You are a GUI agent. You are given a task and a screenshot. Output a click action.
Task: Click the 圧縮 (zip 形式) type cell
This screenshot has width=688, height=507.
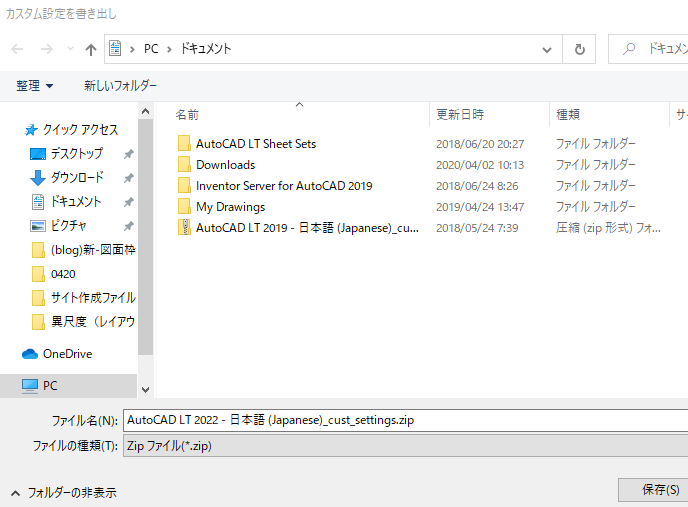click(608, 228)
